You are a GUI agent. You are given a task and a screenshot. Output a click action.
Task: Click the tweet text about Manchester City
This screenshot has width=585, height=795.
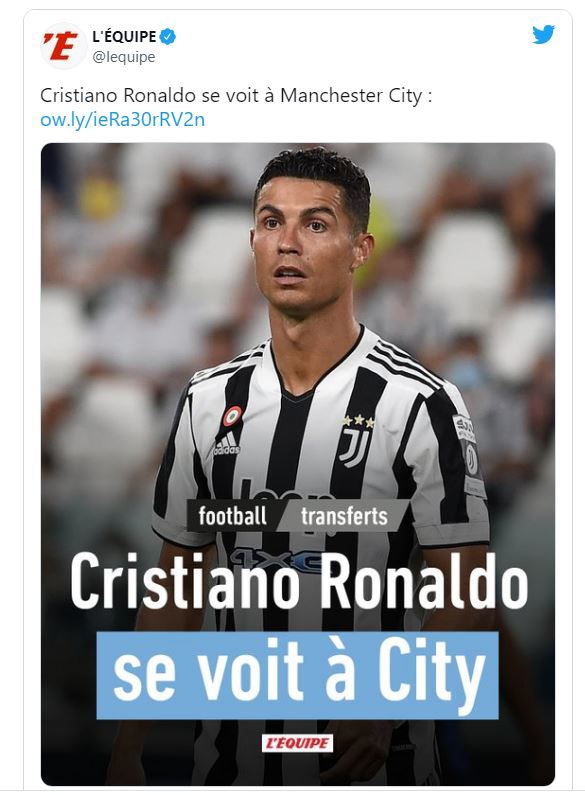(236, 95)
